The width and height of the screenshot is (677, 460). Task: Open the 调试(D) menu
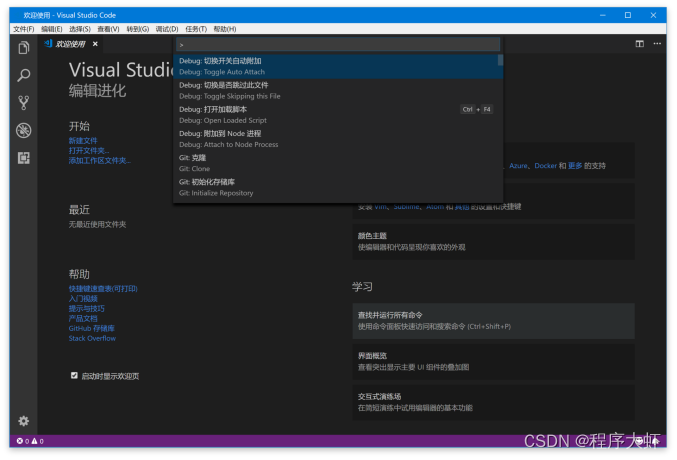pyautogui.click(x=167, y=29)
